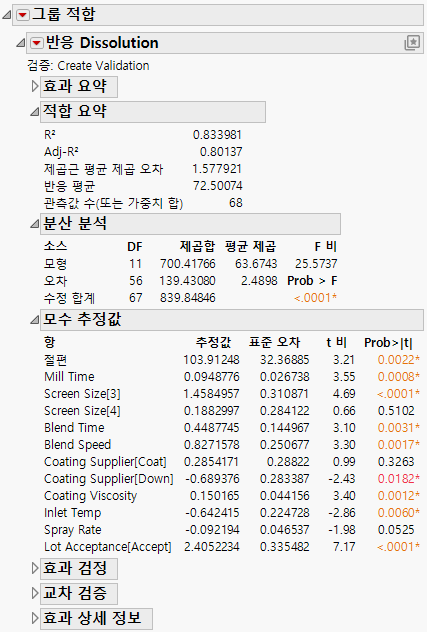Viewport: 427px width, 632px height.
Task: Collapse the 반응 Dissolution outline section
Action: click(x=20, y=43)
